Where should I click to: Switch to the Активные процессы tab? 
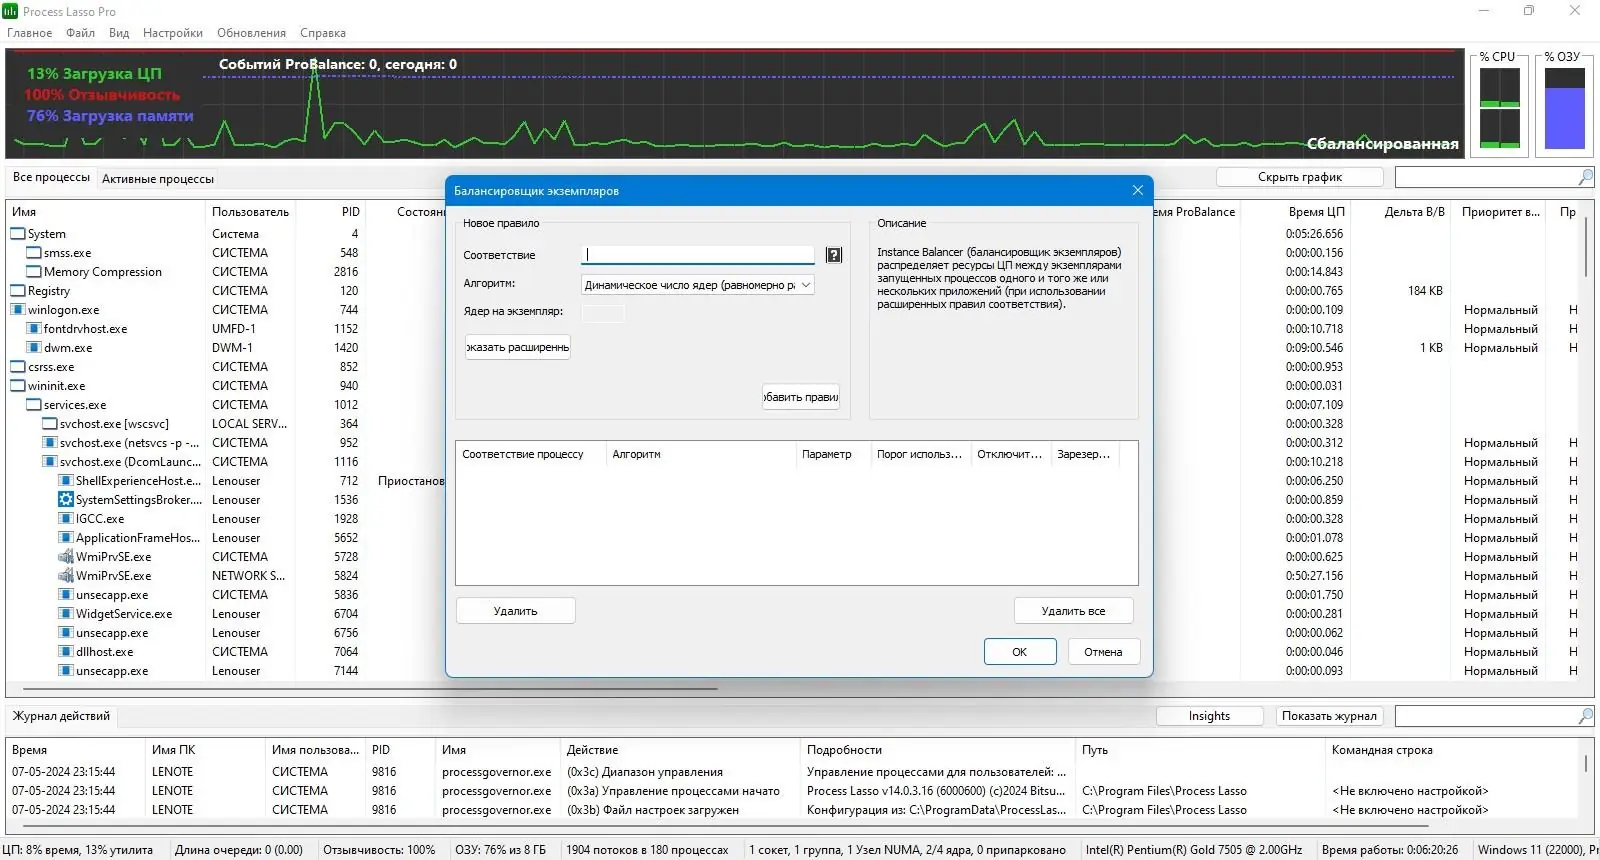[158, 179]
